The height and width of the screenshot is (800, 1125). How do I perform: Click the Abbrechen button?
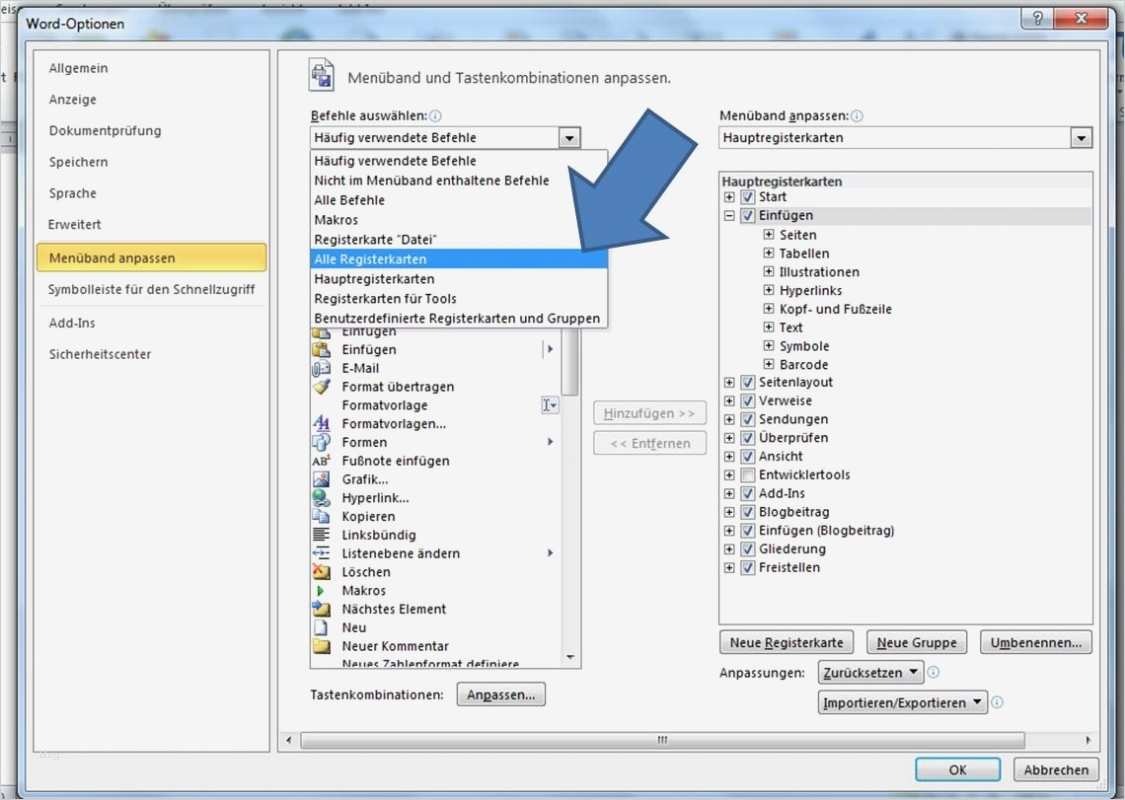pyautogui.click(x=1055, y=769)
